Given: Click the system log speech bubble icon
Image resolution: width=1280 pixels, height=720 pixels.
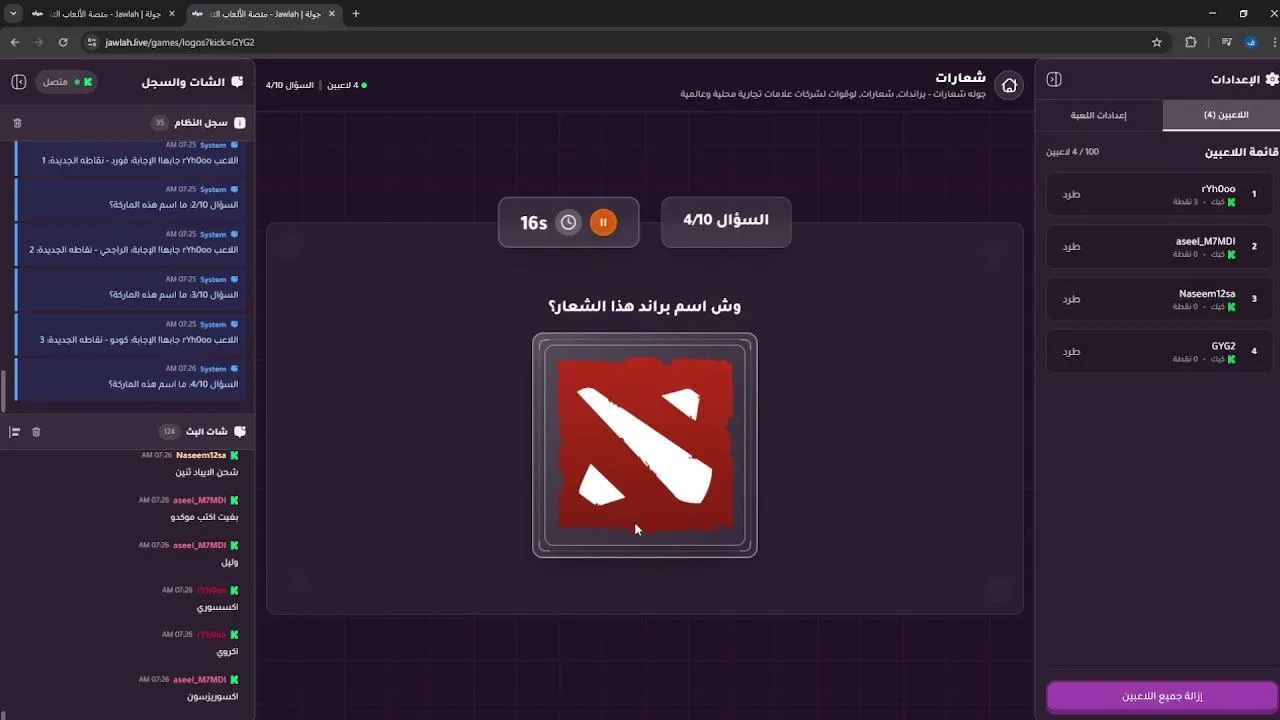Looking at the screenshot, I should (240, 123).
